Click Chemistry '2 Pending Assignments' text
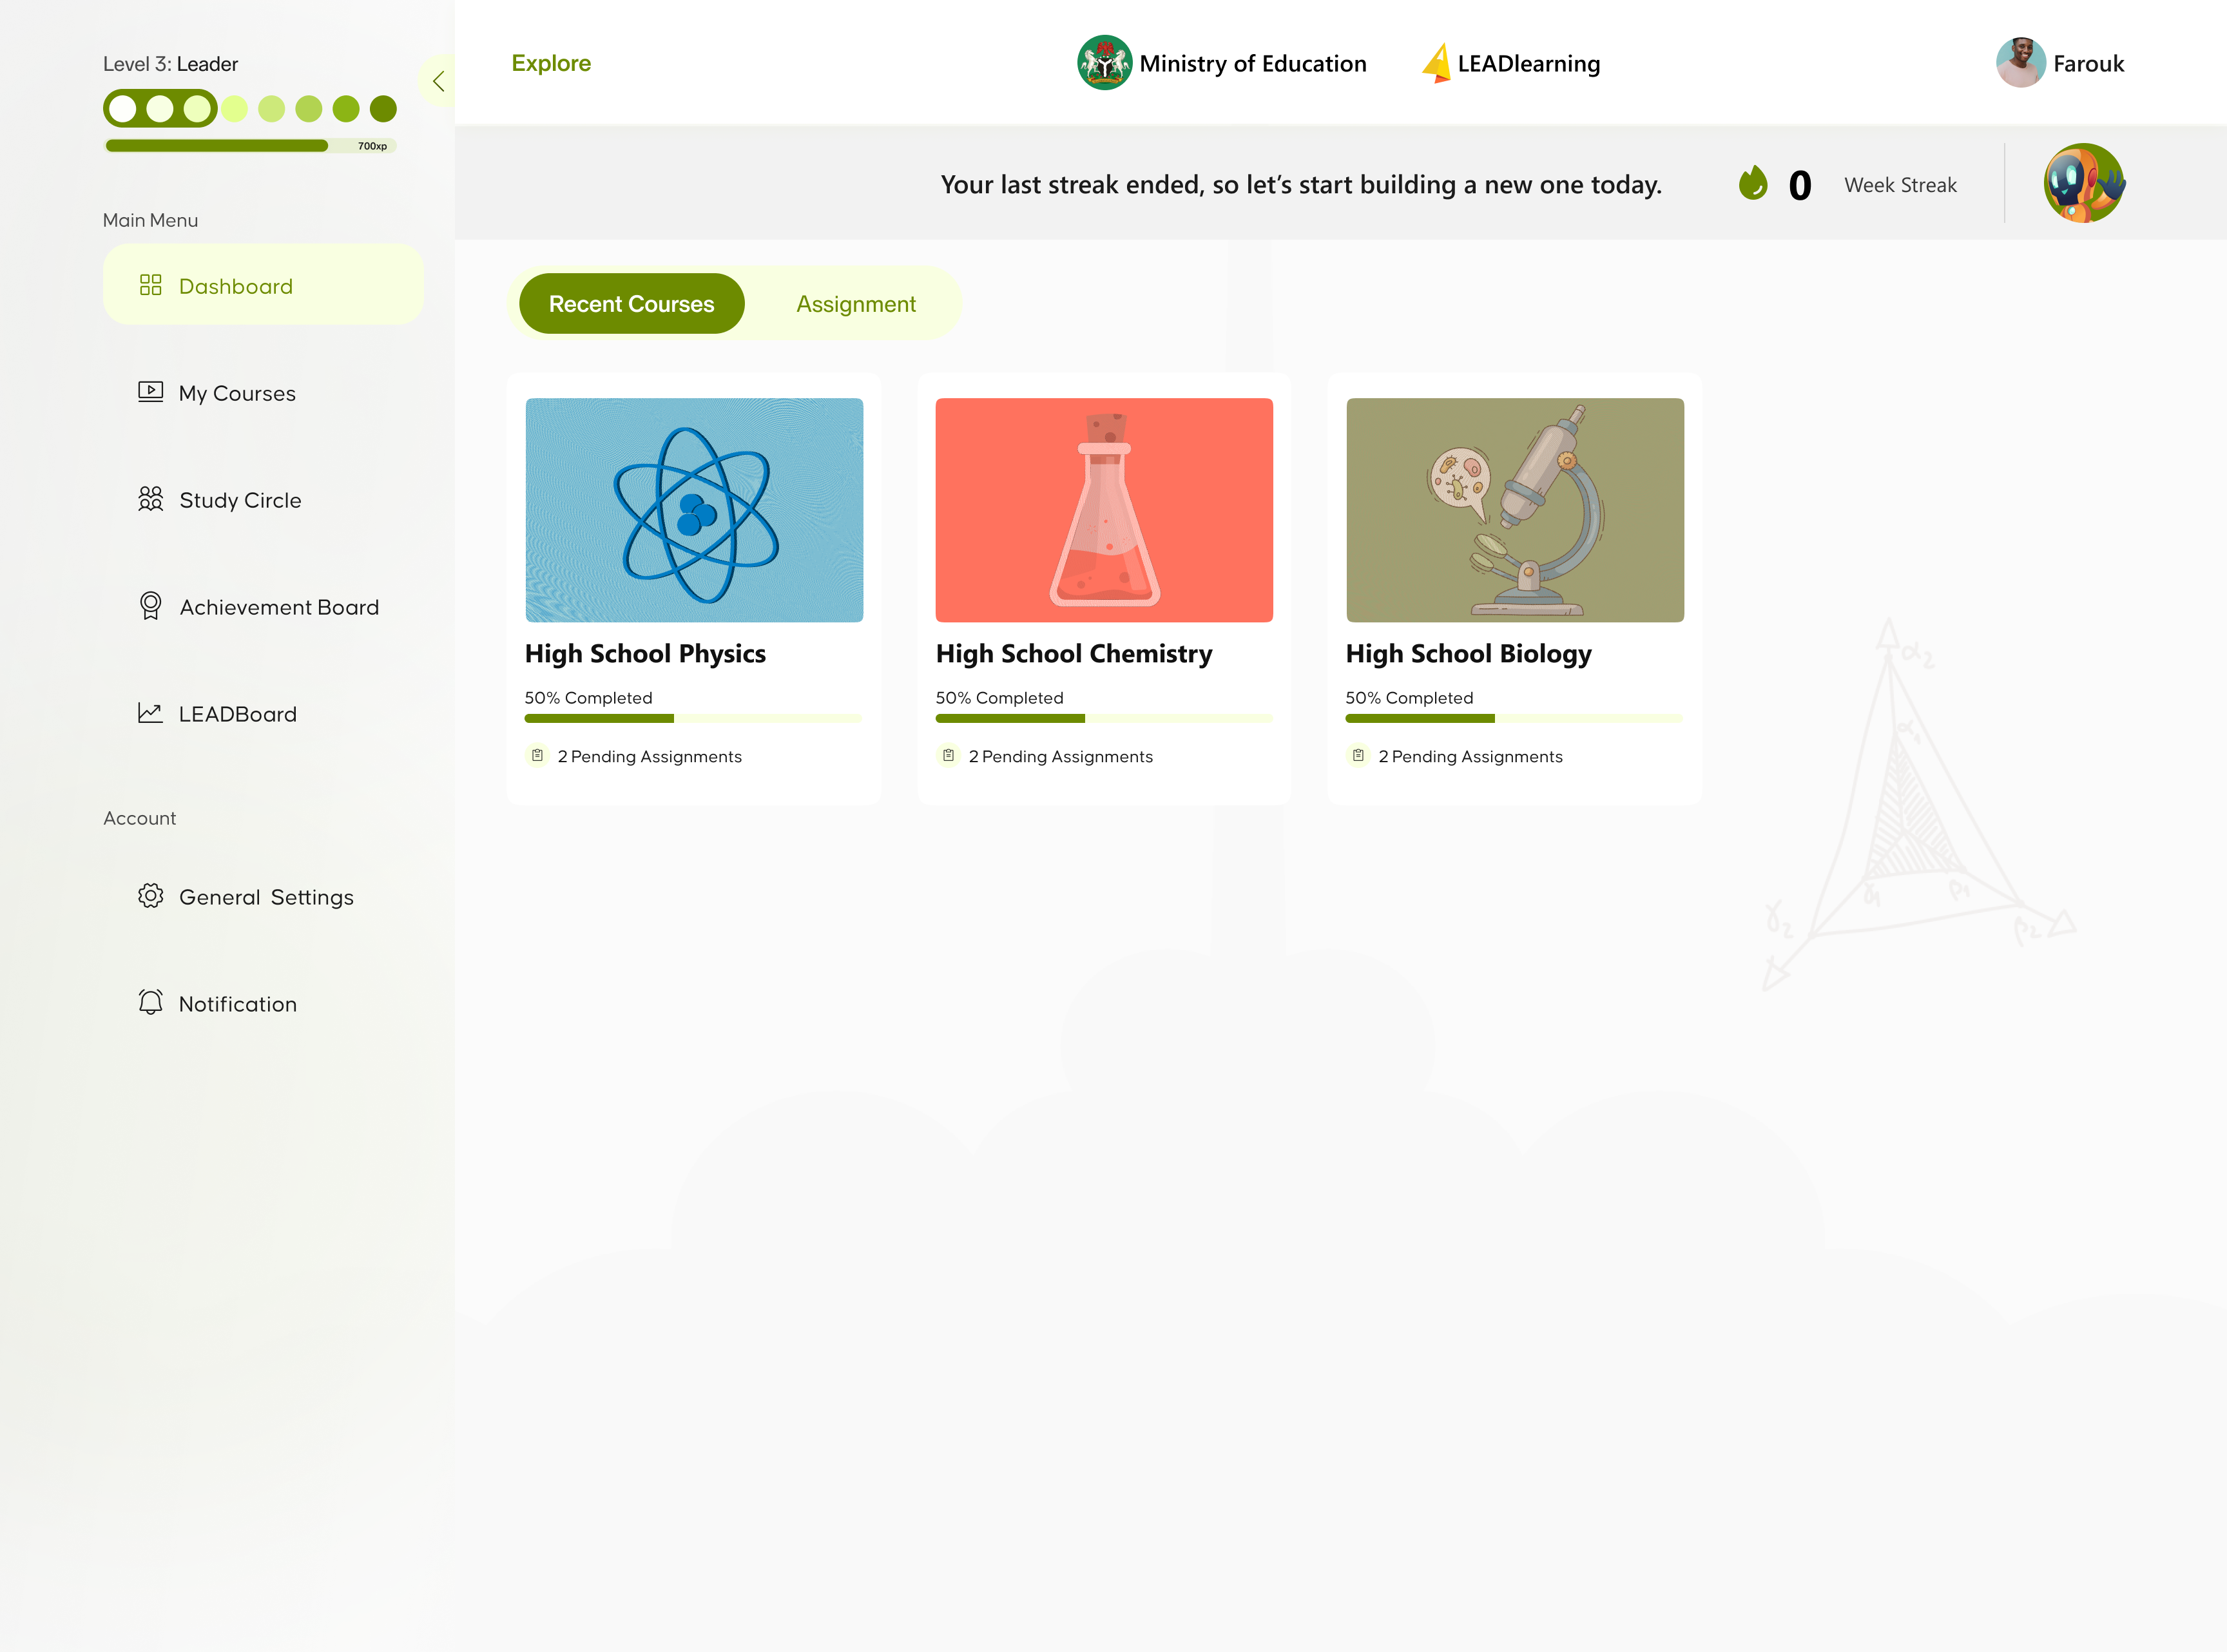The image size is (2227, 1652). pos(1060,756)
